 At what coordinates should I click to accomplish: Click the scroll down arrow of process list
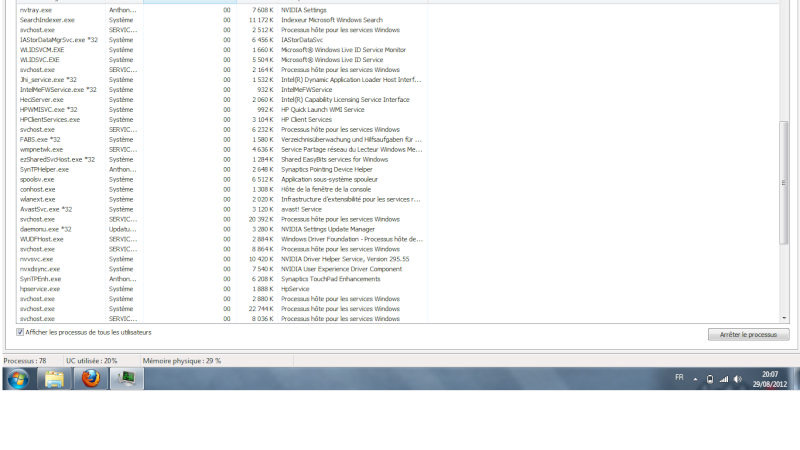[x=784, y=318]
